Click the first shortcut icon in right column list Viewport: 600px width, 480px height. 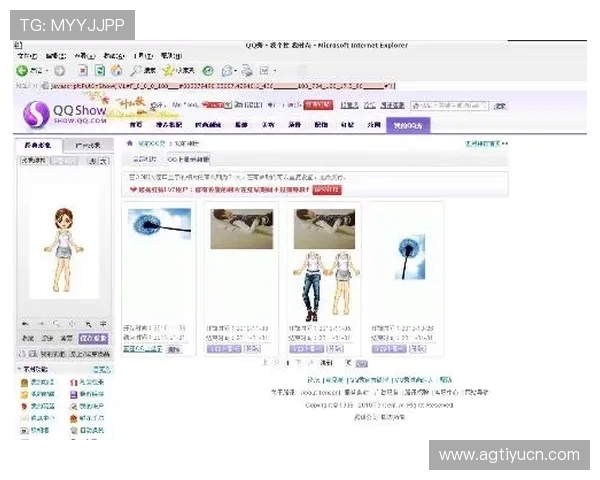click(x=74, y=382)
